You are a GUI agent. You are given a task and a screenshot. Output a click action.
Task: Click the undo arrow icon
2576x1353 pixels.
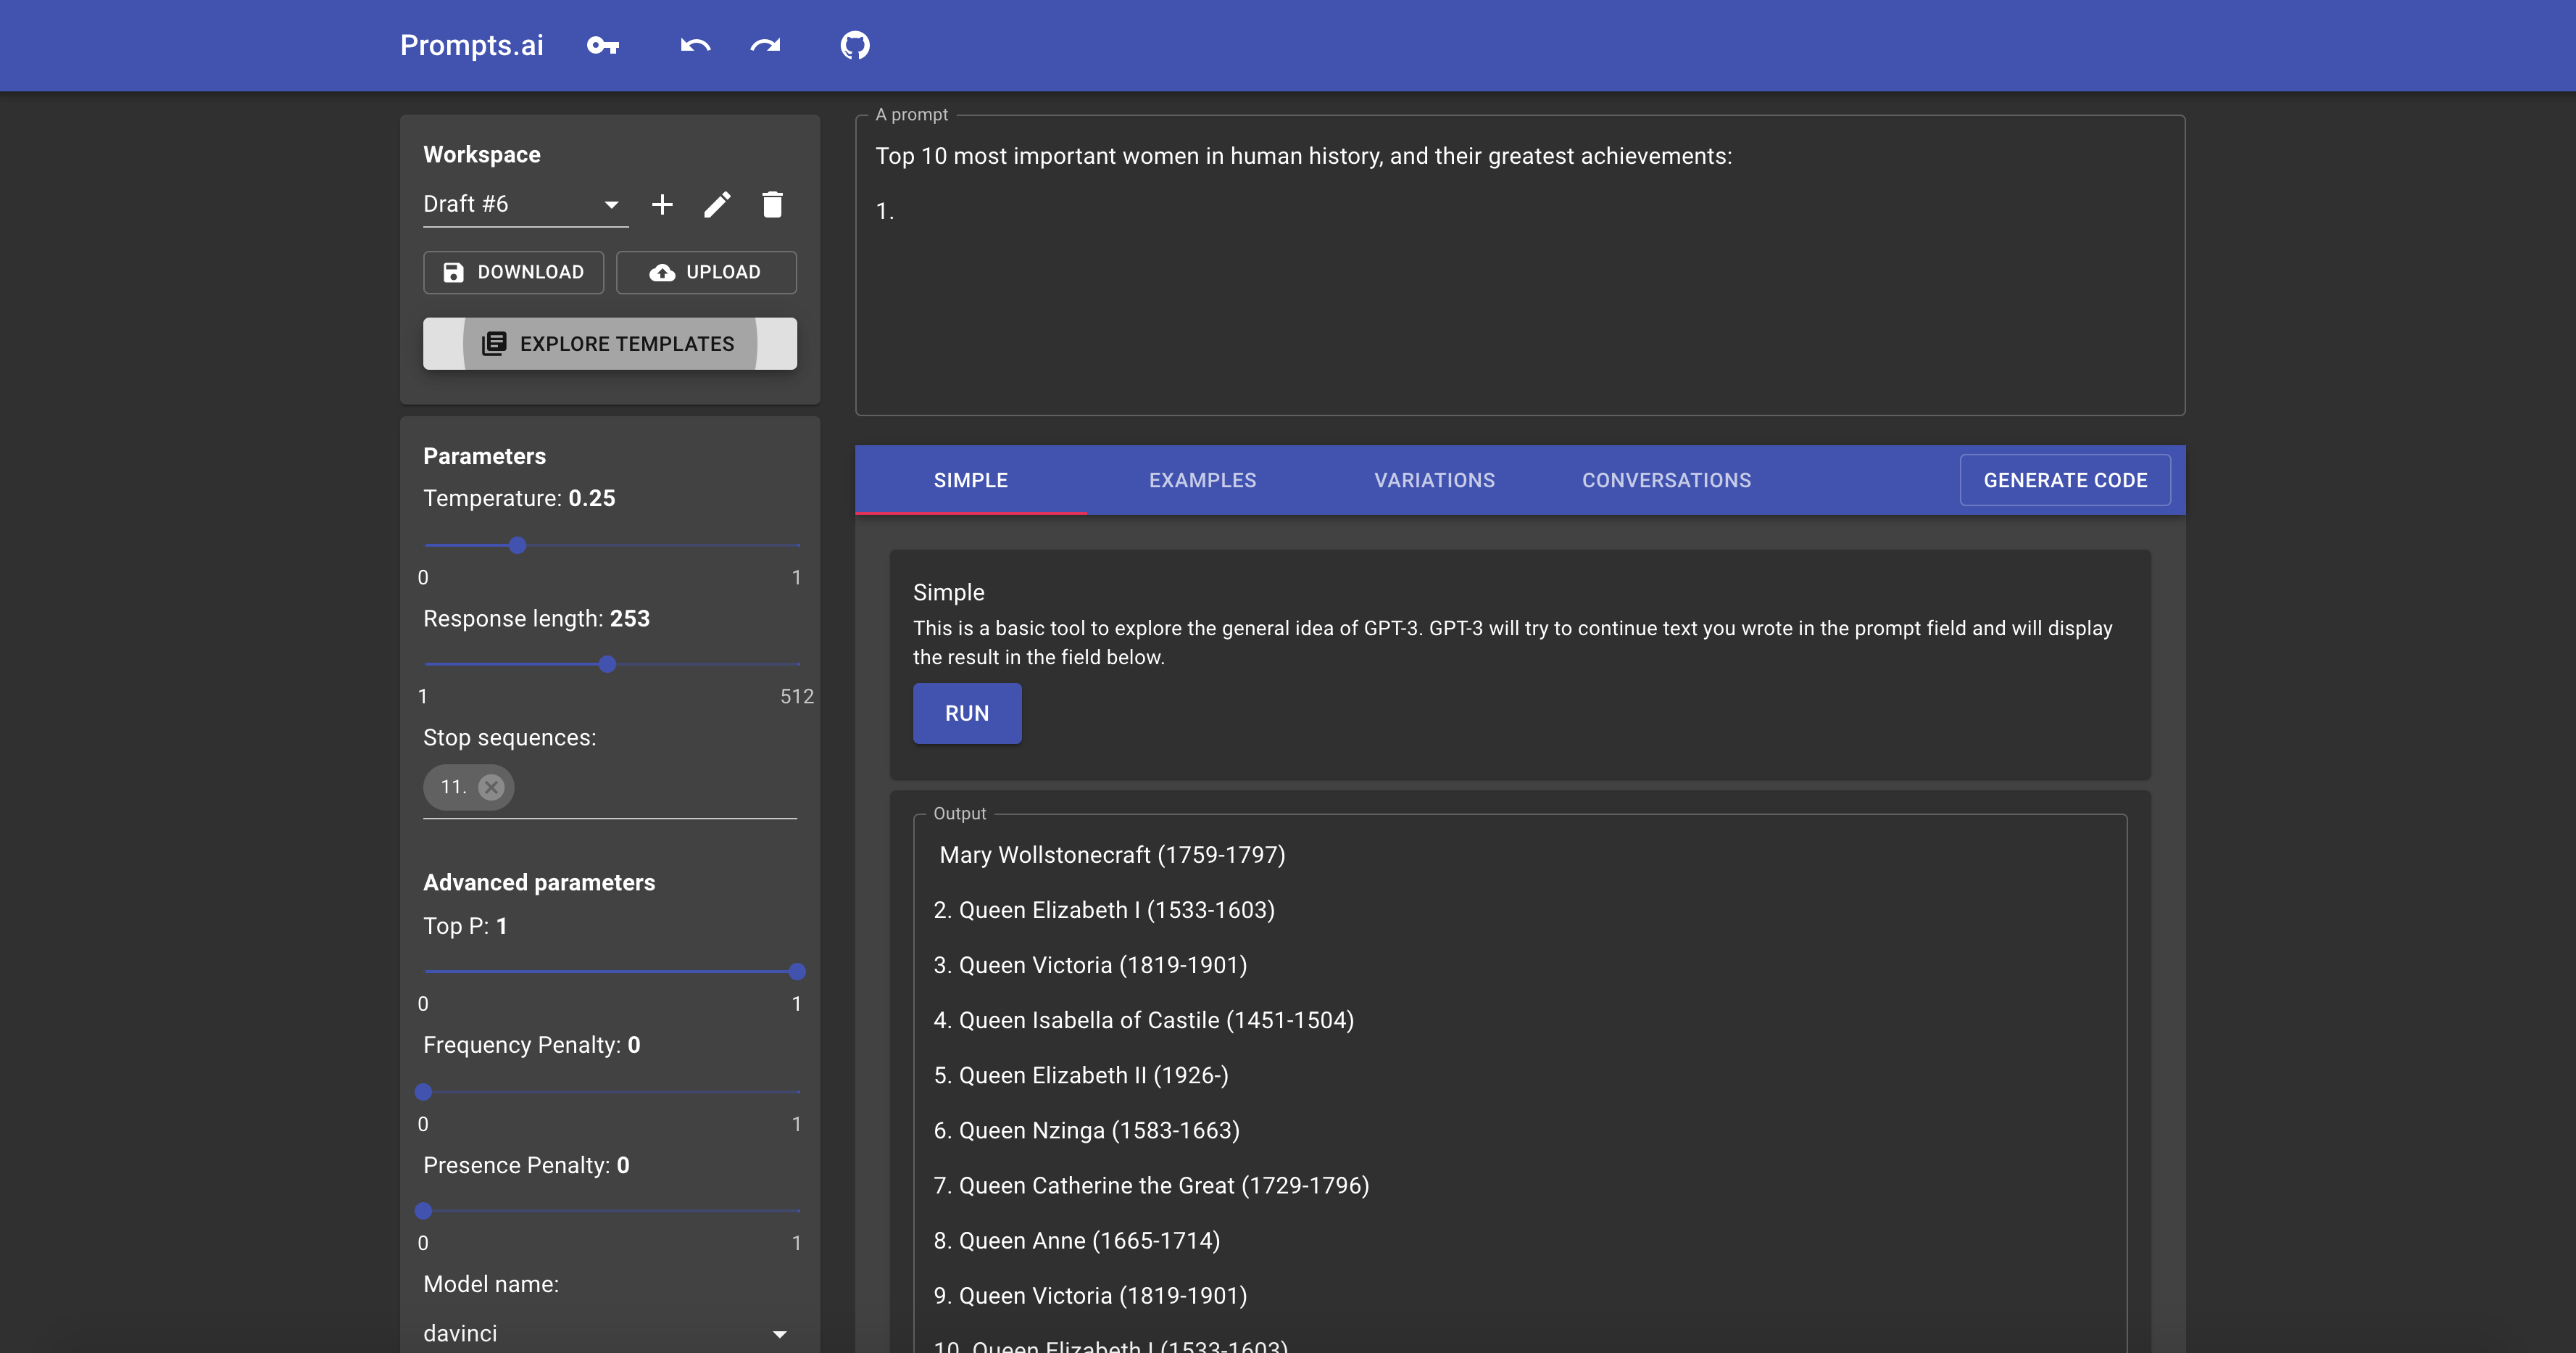695,45
